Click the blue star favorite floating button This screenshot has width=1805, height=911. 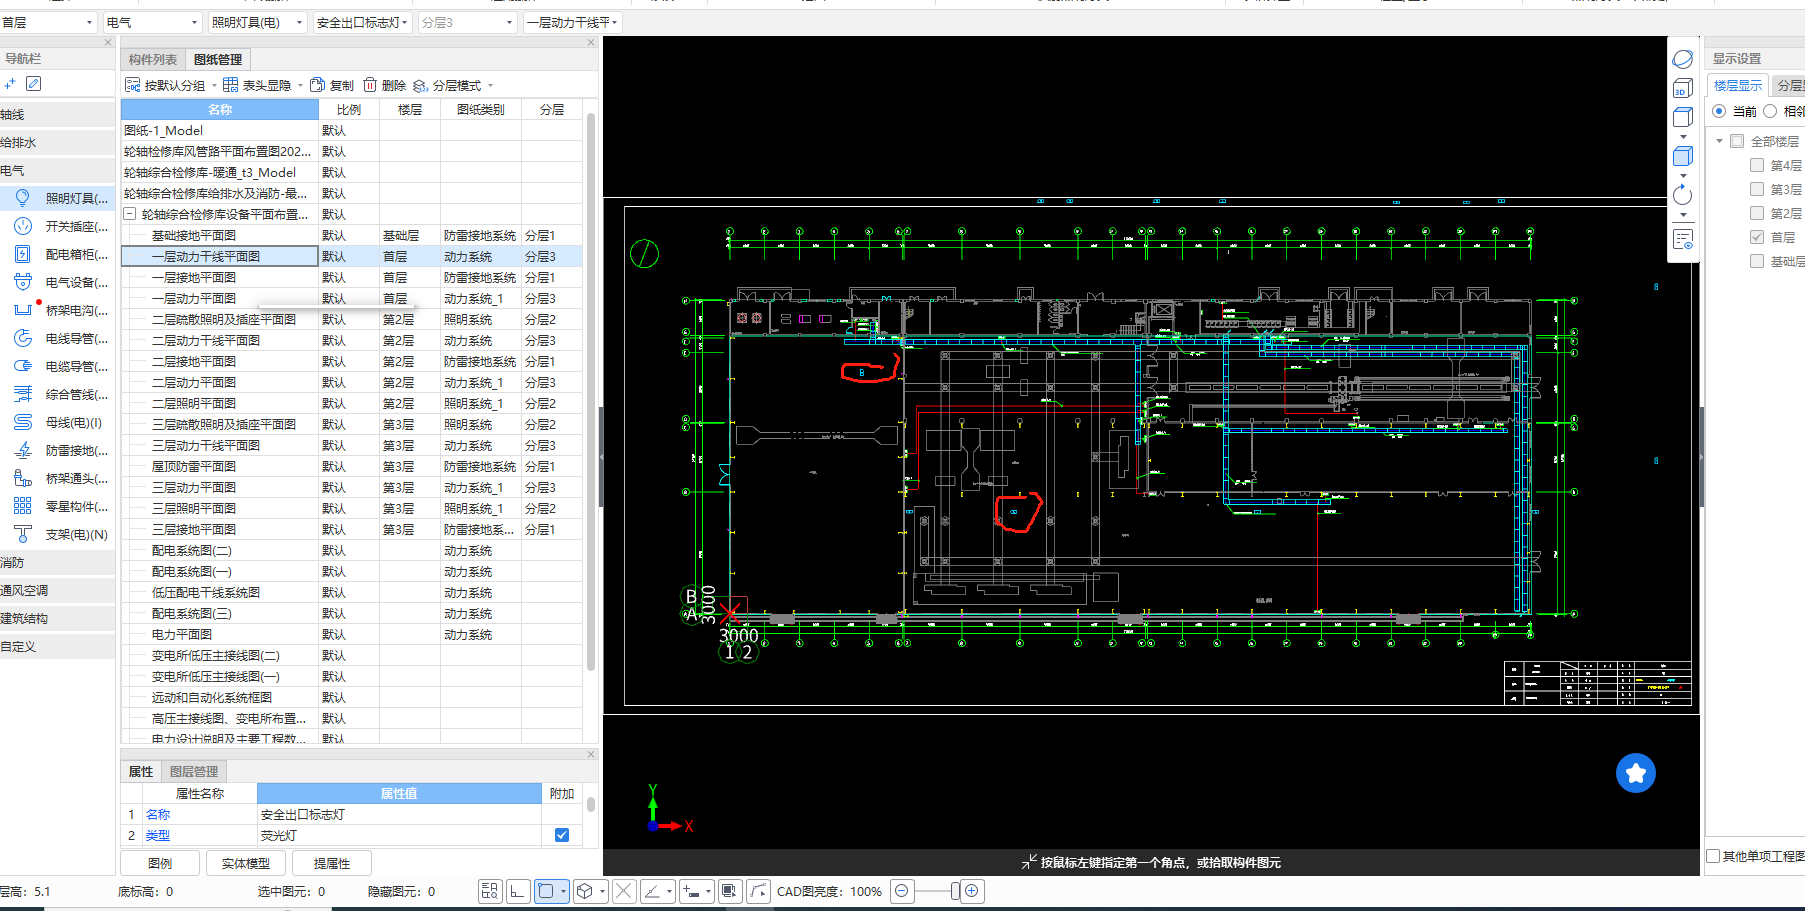click(x=1636, y=773)
